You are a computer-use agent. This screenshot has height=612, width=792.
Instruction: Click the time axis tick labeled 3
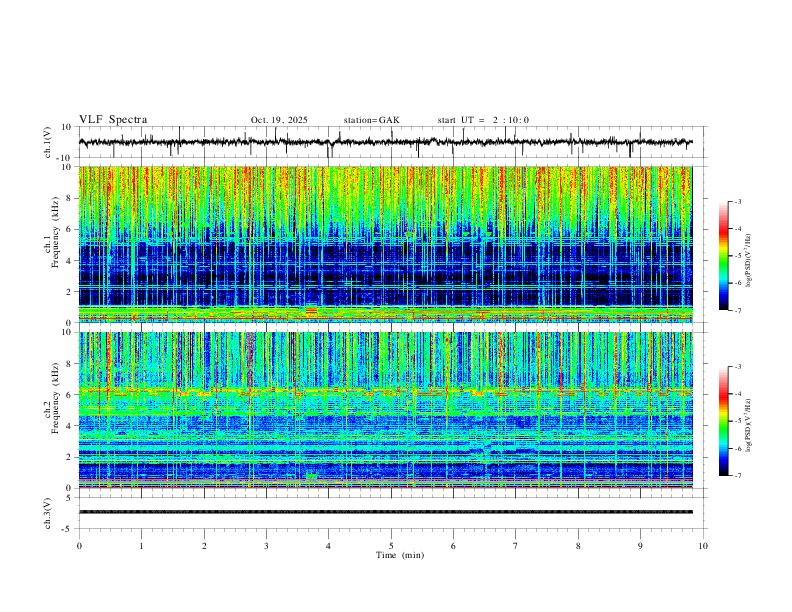(266, 546)
